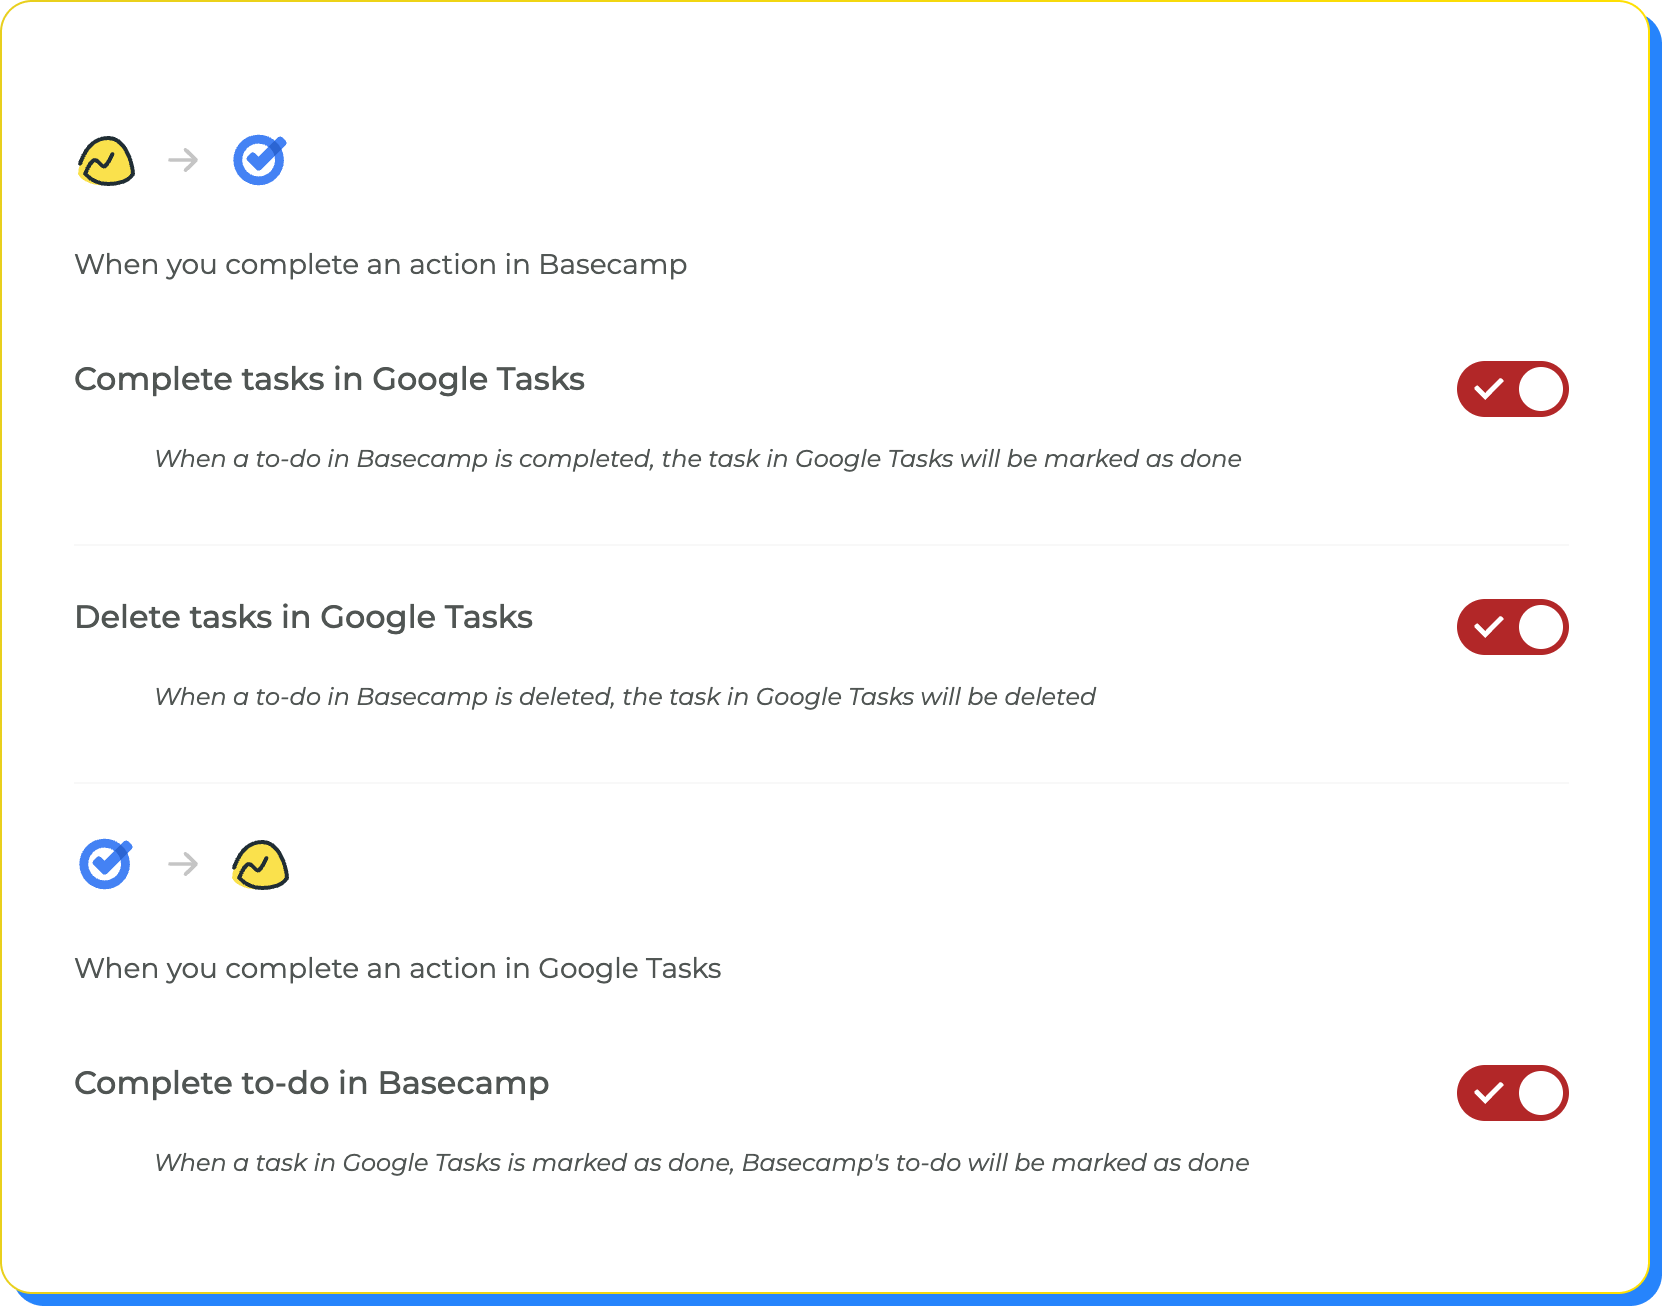Screen dimensions: 1662x1306
Task: Select the Basecamp completed to-do description text
Action: tap(697, 459)
